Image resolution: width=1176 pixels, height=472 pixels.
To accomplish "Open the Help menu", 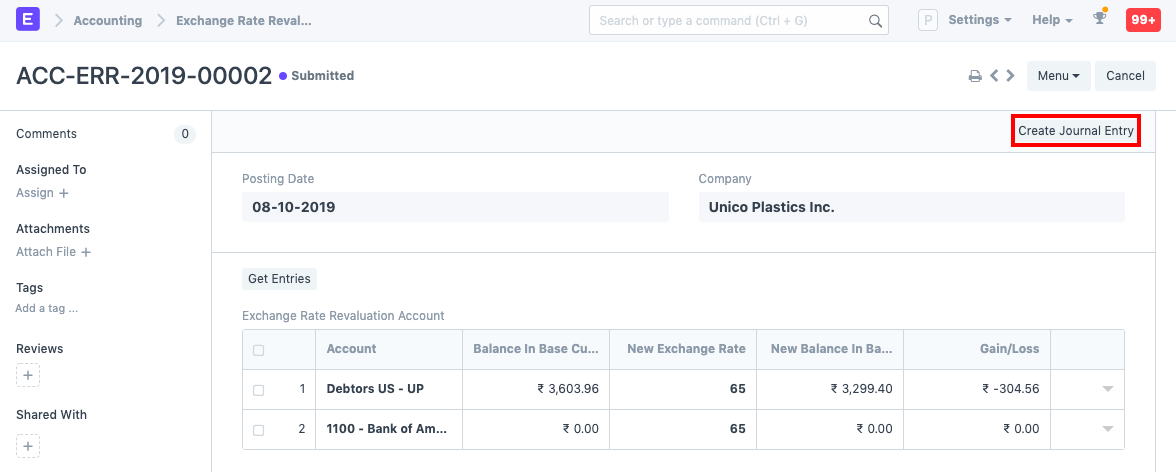I will click(1052, 20).
